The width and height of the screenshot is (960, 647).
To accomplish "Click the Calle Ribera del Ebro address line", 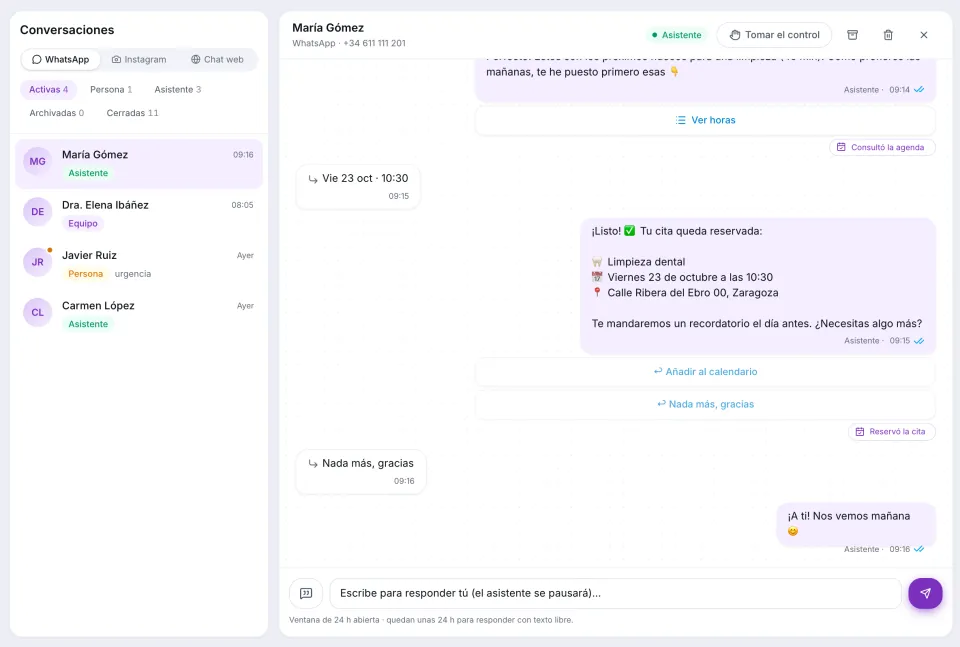I will point(692,293).
